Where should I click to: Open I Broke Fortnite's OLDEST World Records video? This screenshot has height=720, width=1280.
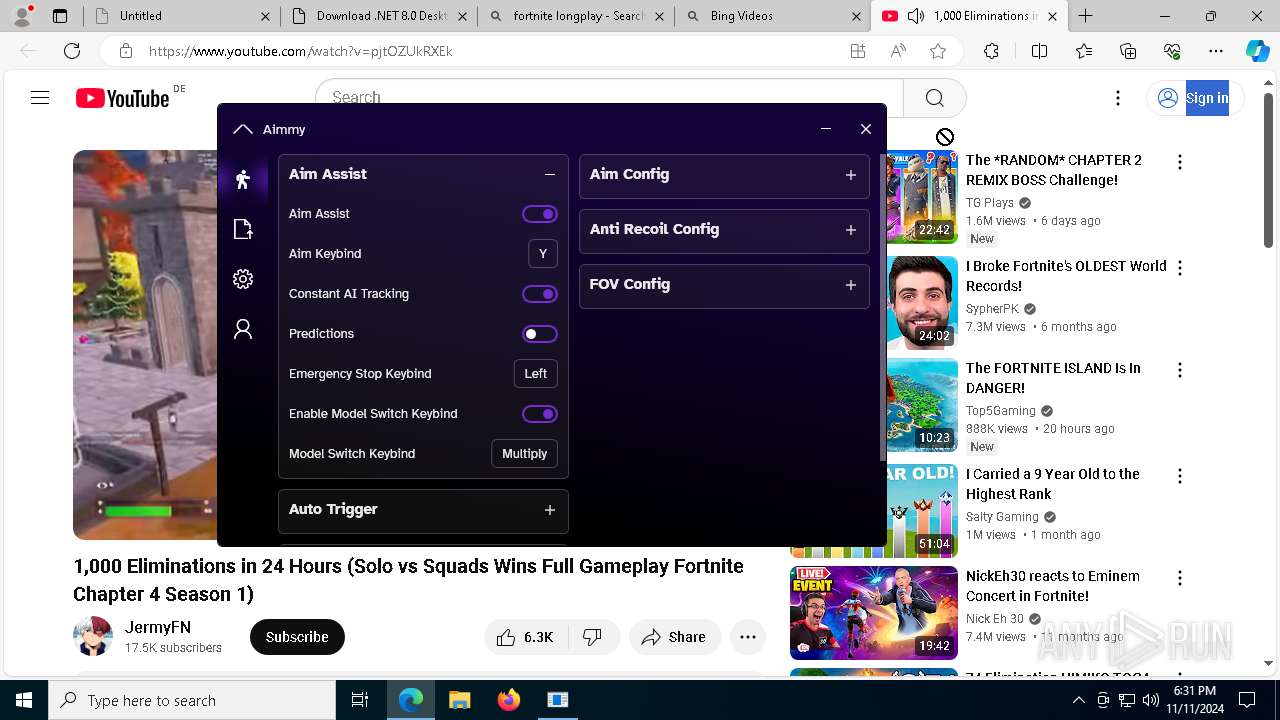pos(1066,276)
